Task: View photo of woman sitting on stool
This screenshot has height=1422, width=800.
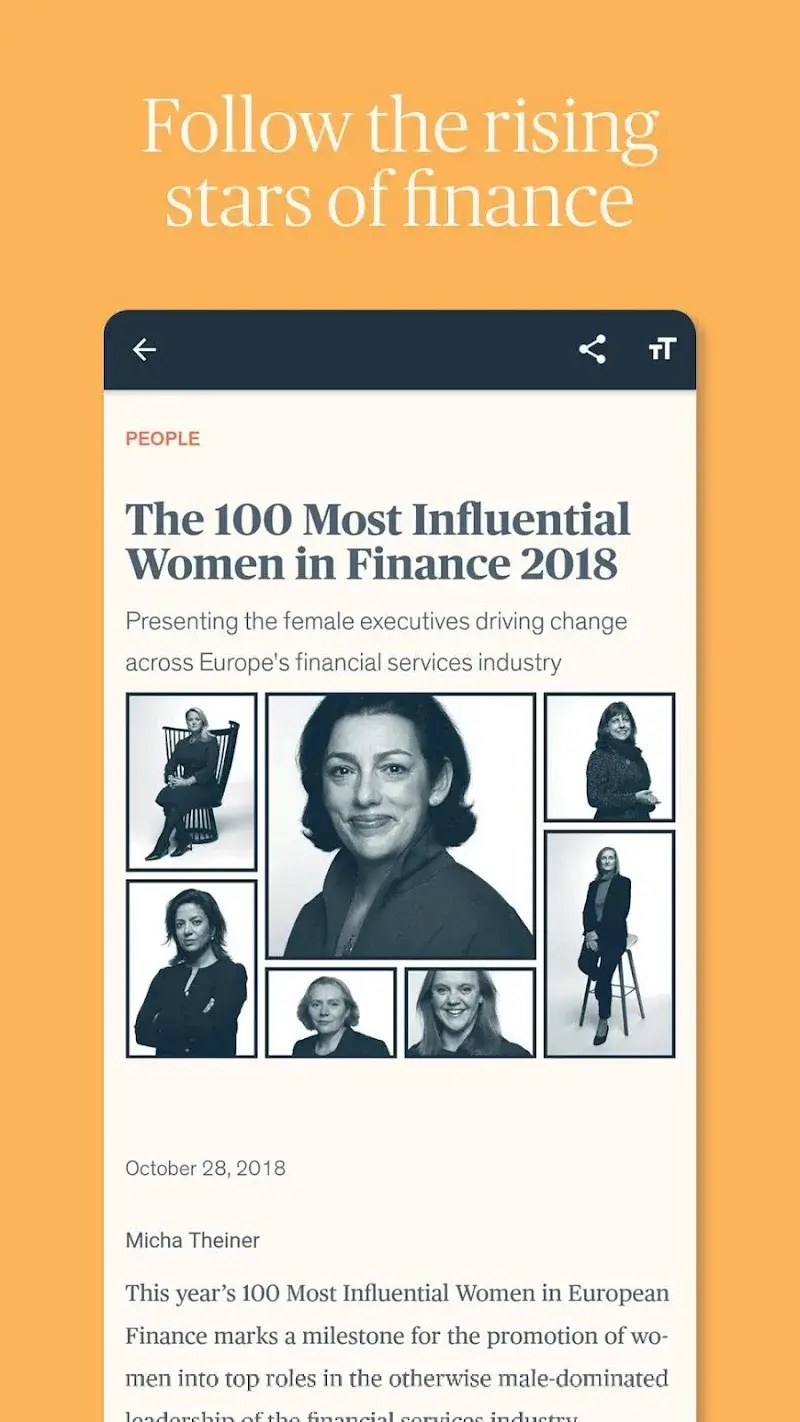Action: pos(609,943)
